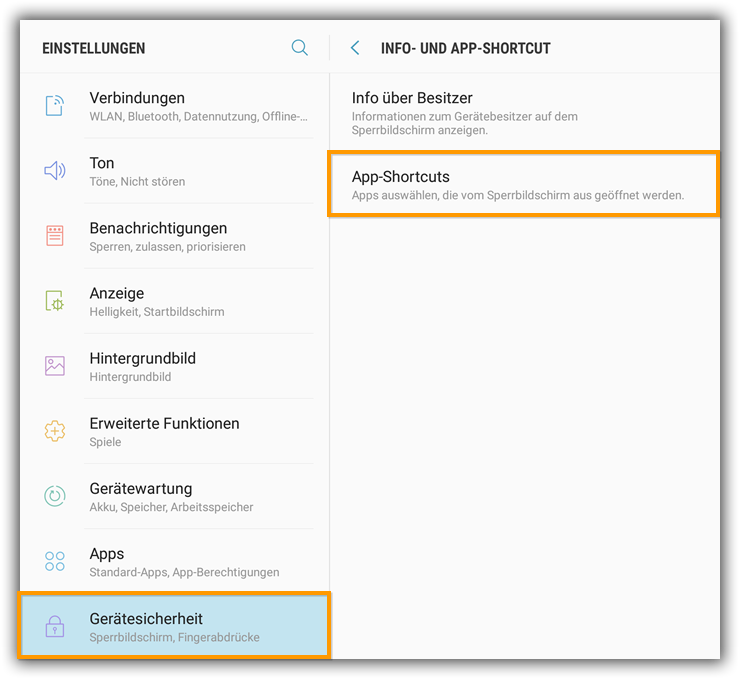
Task: Go back using the left chevron arrow
Action: (355, 48)
